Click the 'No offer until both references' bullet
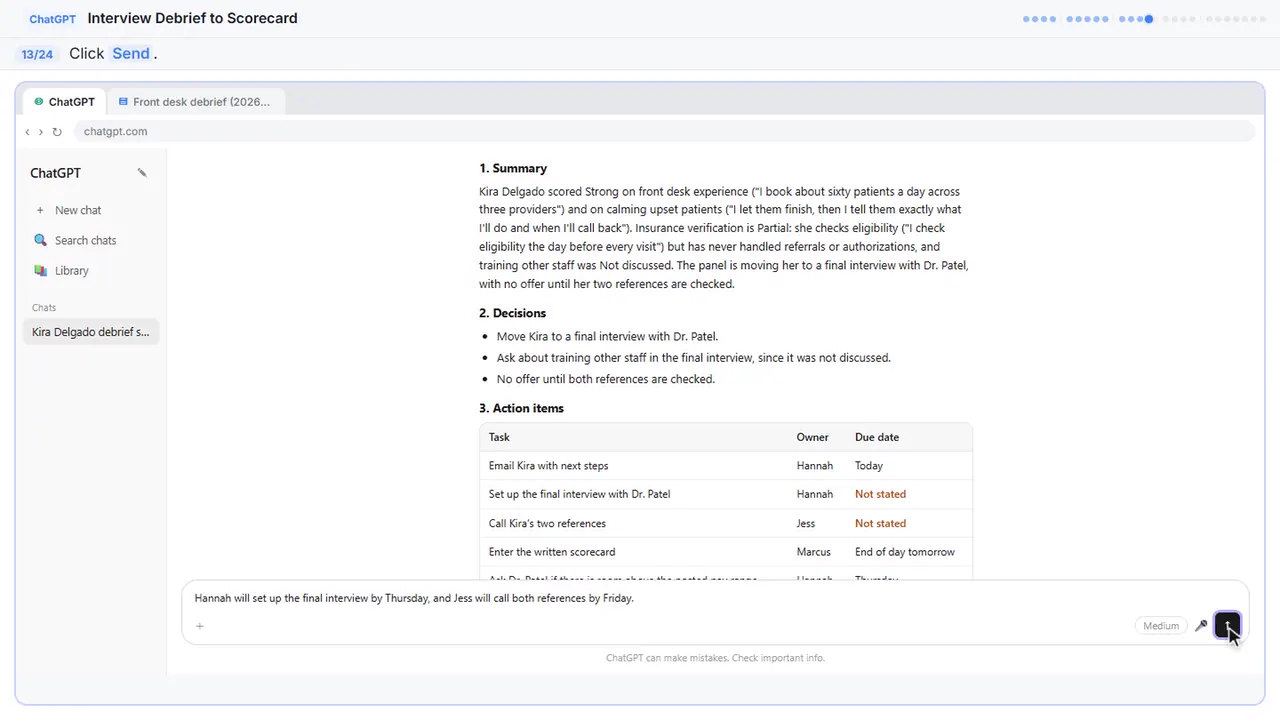This screenshot has height=720, width=1280. pyautogui.click(x=606, y=379)
